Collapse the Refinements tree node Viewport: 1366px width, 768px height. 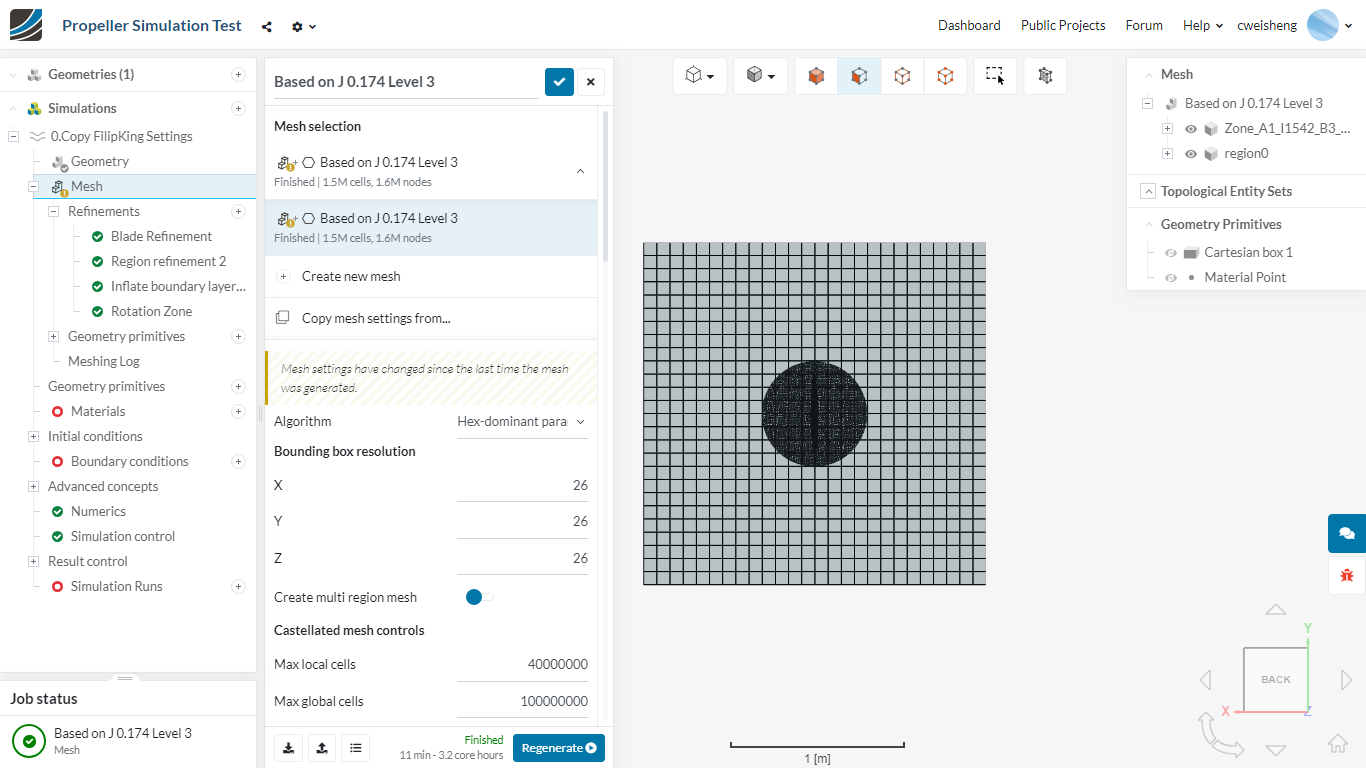(x=54, y=212)
